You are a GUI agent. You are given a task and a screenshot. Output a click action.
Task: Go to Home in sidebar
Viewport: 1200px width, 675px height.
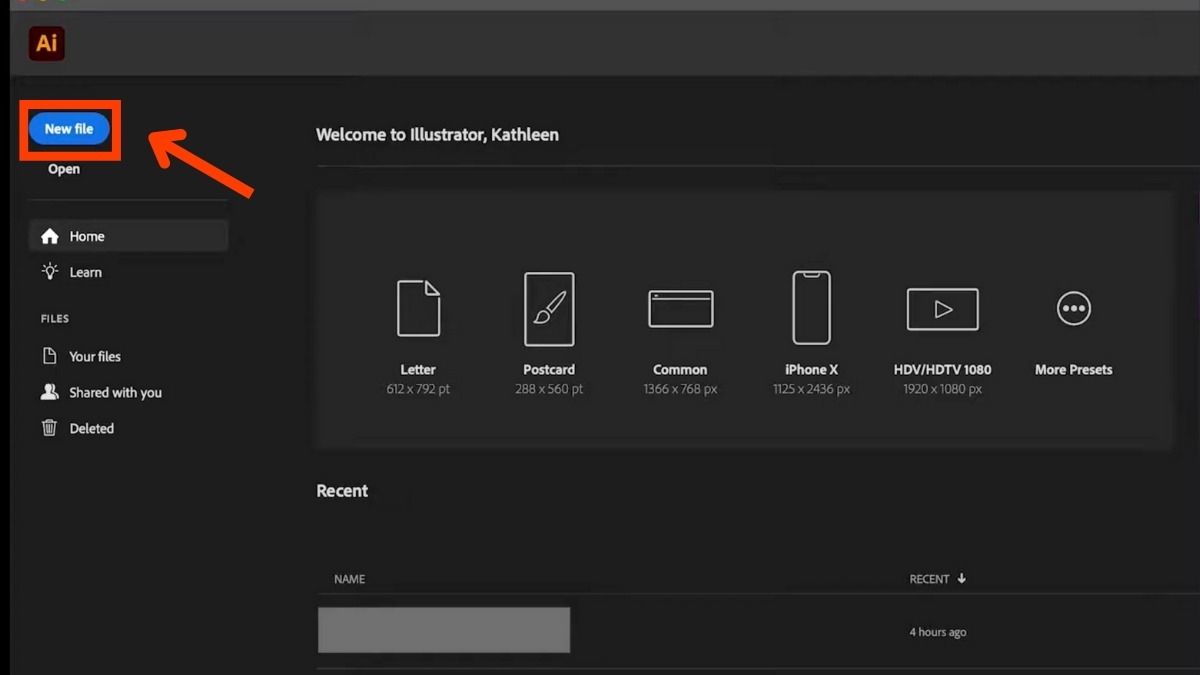(x=128, y=236)
